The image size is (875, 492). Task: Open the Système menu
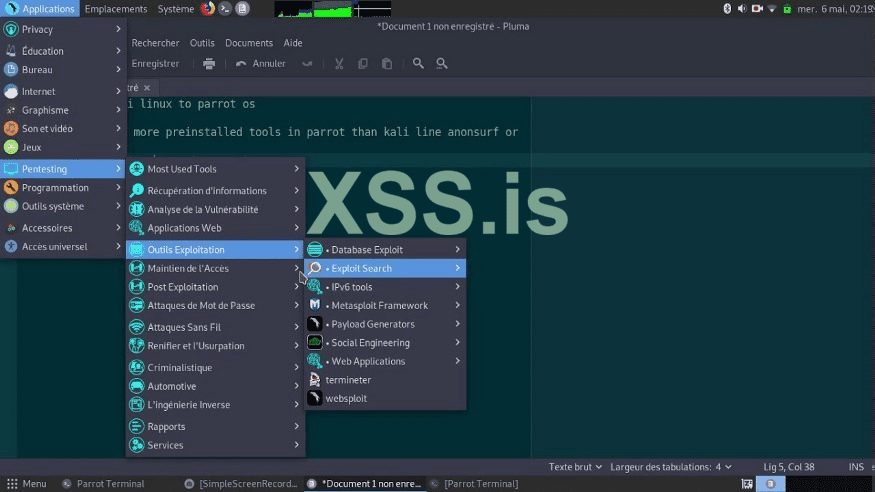tap(175, 8)
